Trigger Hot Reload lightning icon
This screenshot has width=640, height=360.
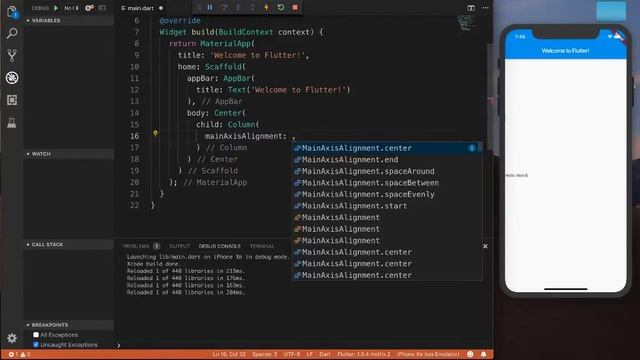(266, 7)
